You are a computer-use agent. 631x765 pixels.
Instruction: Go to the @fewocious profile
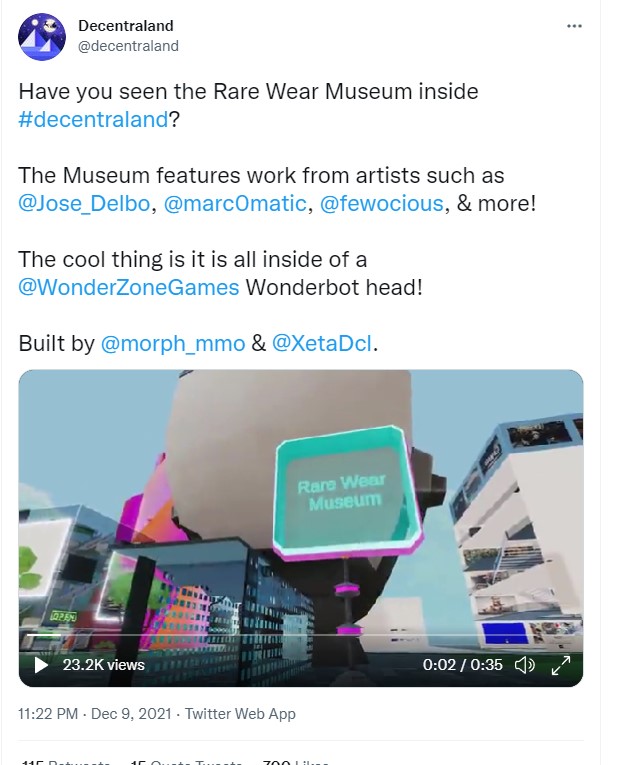coord(381,203)
